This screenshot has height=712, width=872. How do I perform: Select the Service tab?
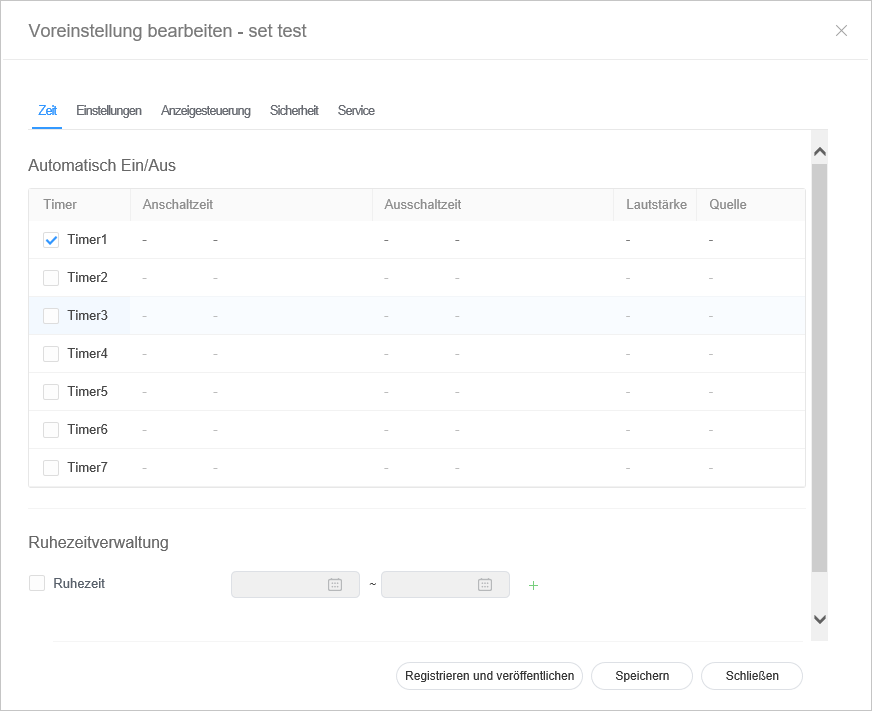pyautogui.click(x=356, y=111)
